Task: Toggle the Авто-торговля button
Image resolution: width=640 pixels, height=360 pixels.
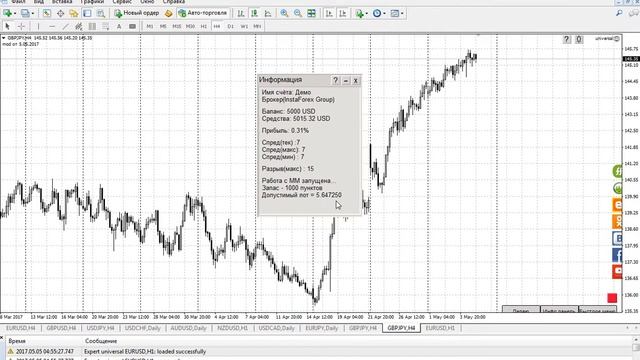Action: point(203,13)
